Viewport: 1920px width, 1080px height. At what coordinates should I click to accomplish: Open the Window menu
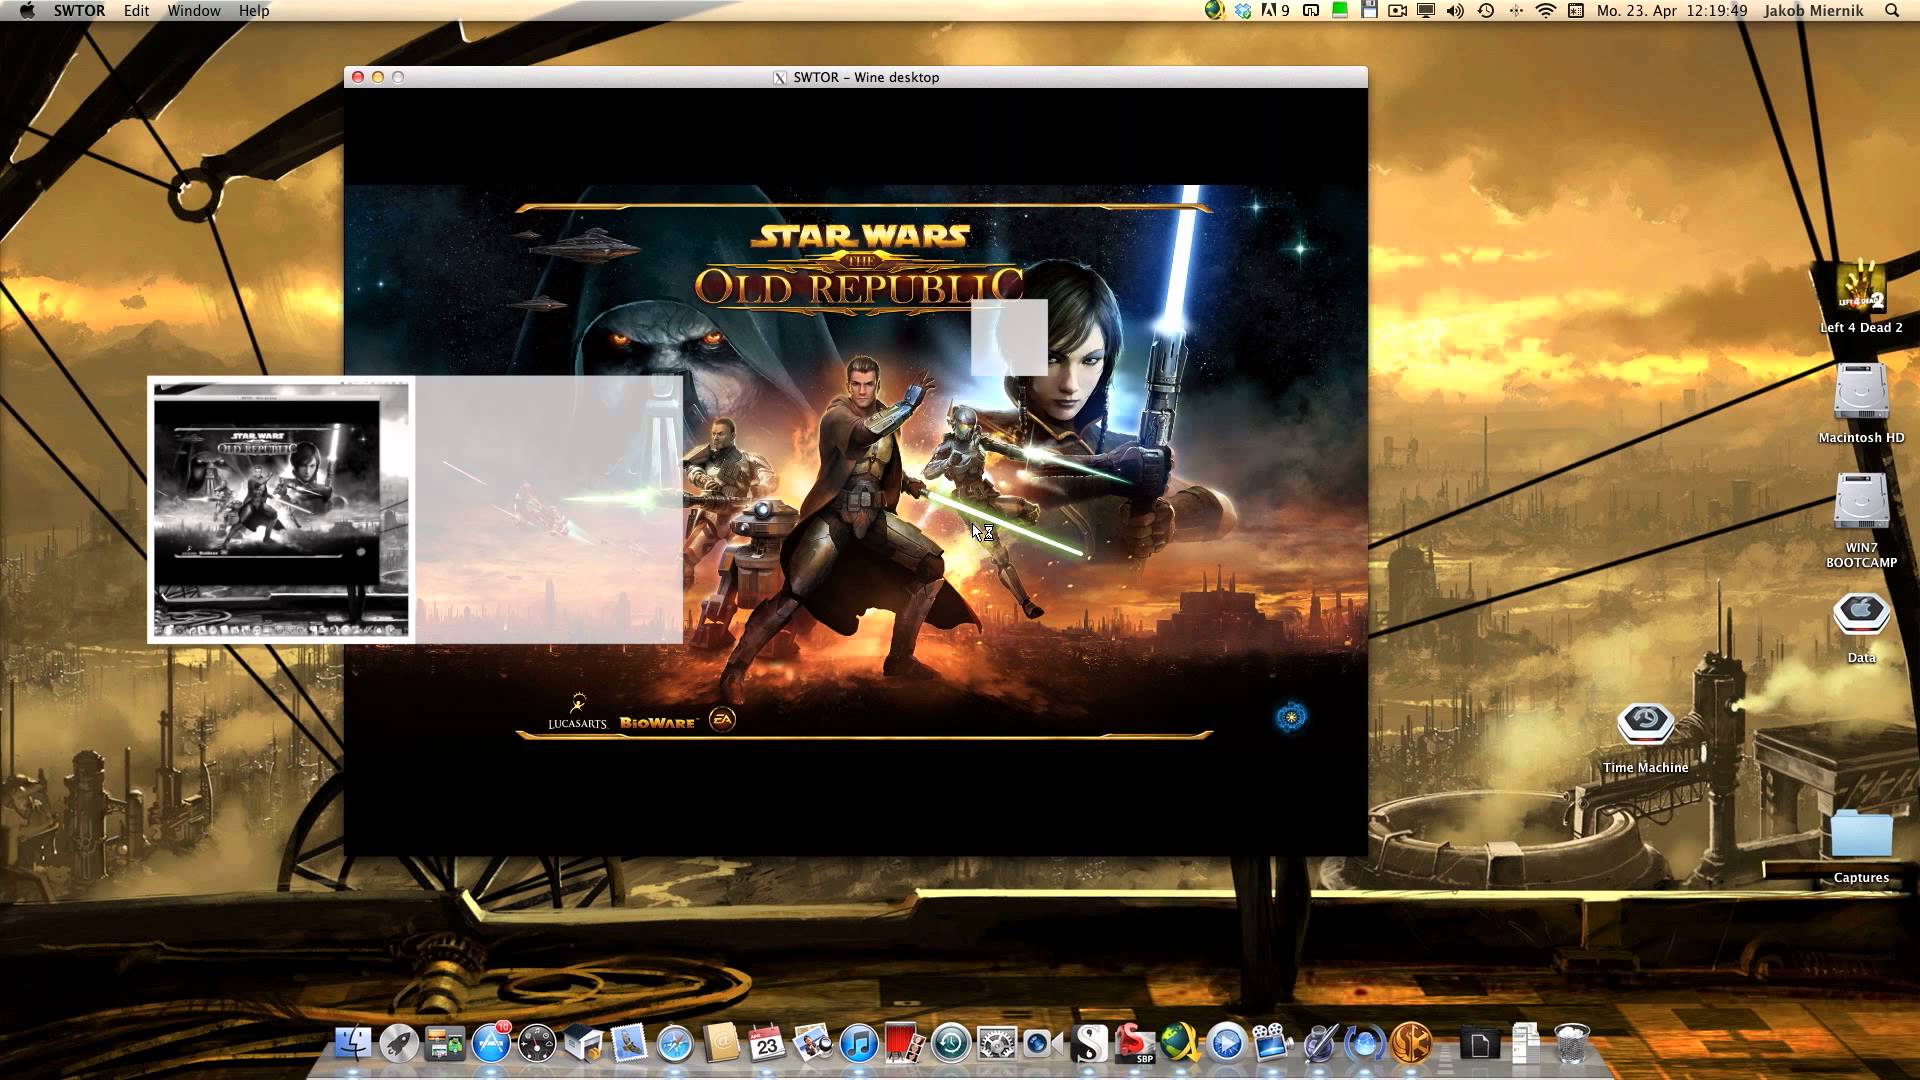(194, 11)
